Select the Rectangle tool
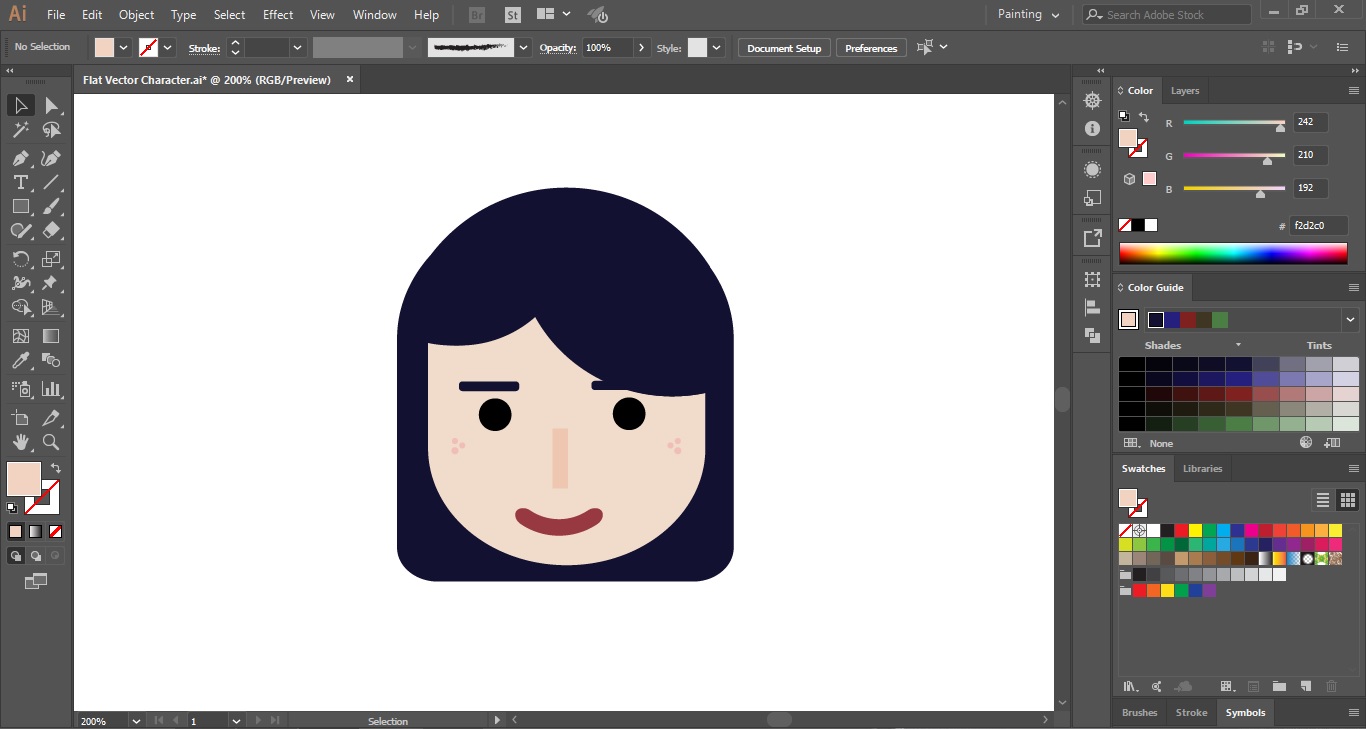This screenshot has height=729, width=1366. [x=21, y=206]
